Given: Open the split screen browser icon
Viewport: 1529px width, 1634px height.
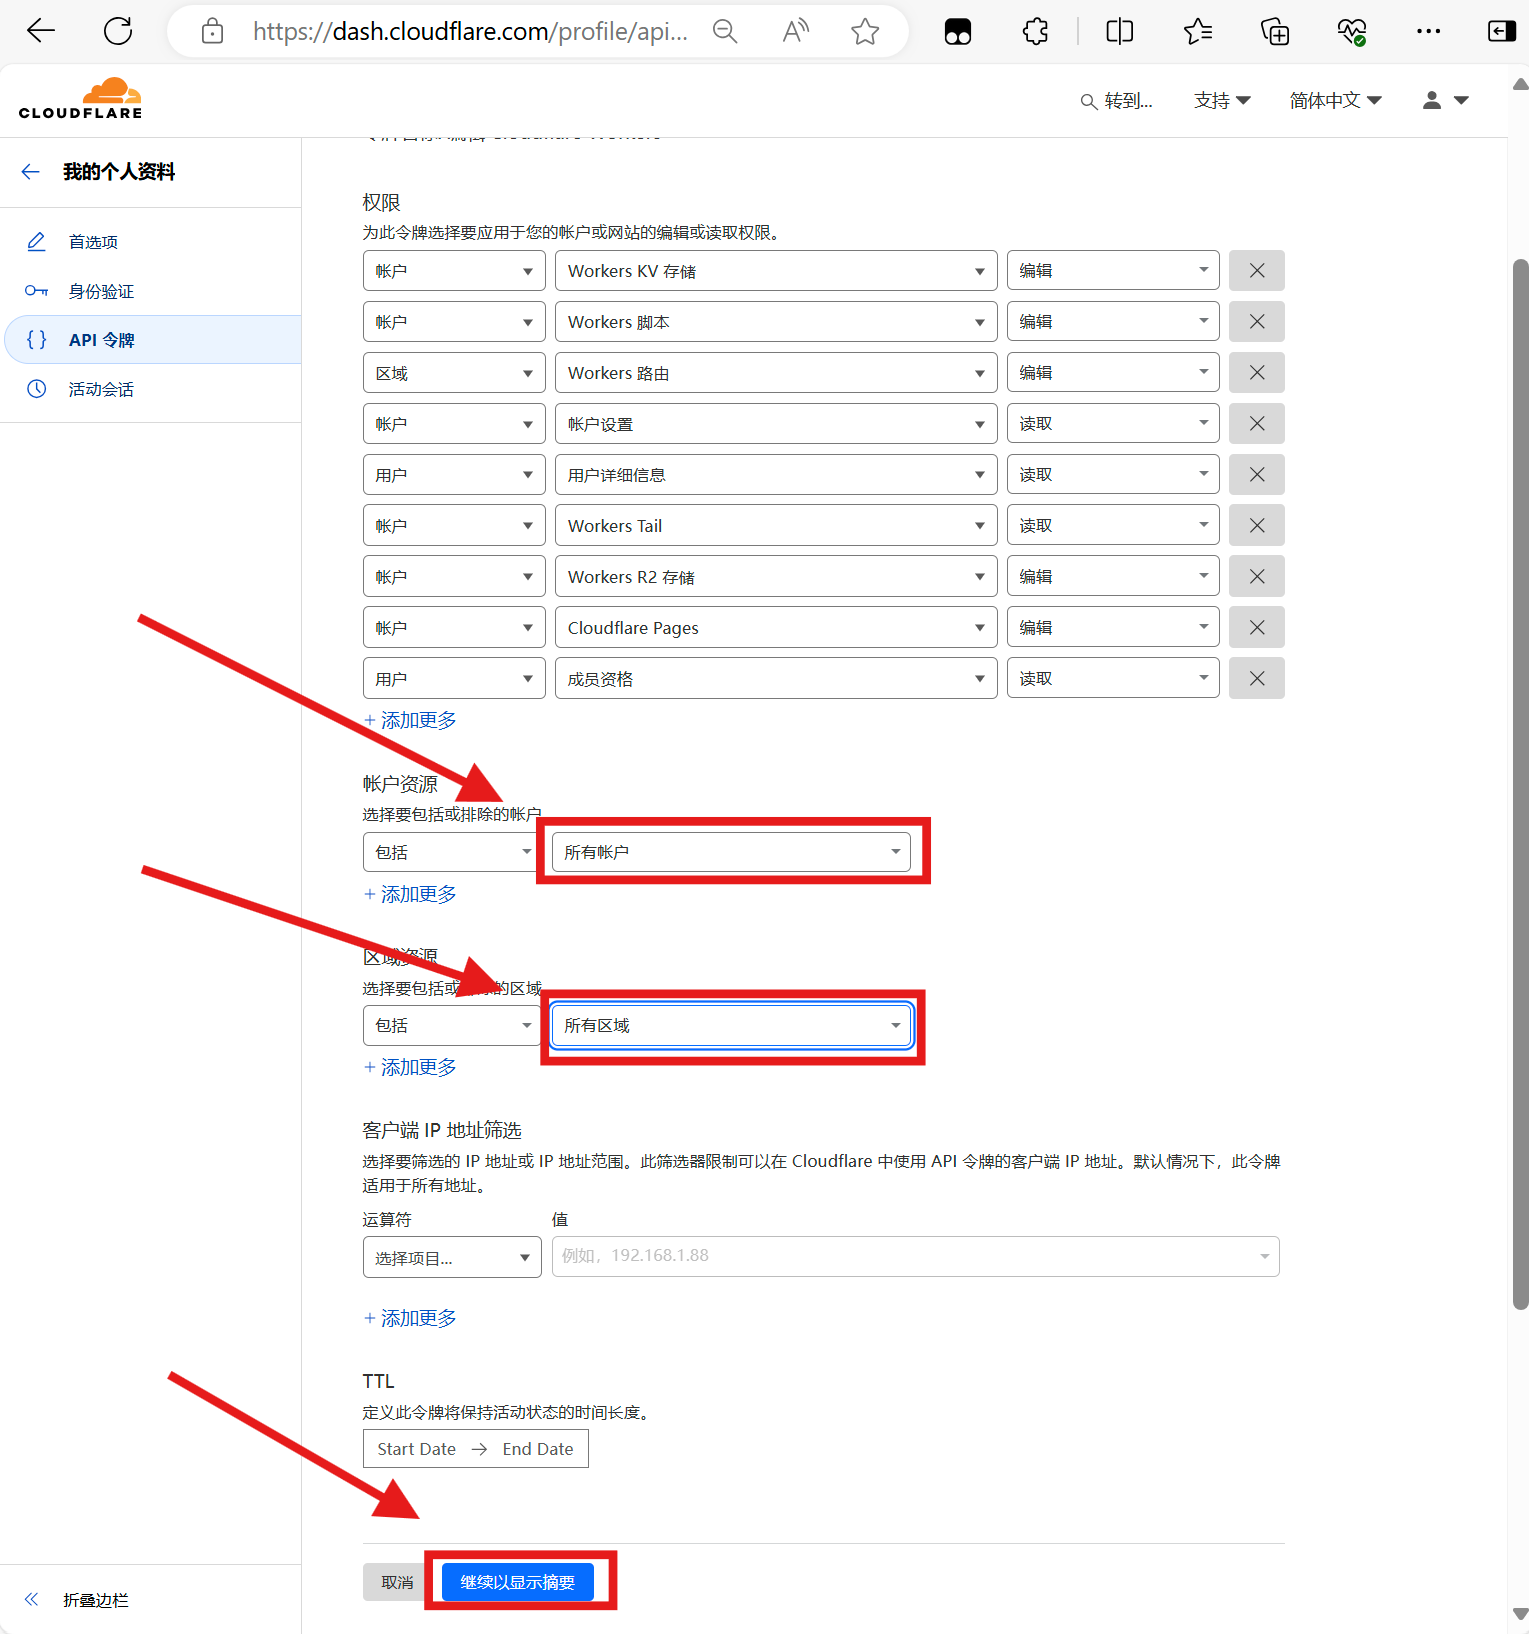Looking at the screenshot, I should coord(1119,32).
